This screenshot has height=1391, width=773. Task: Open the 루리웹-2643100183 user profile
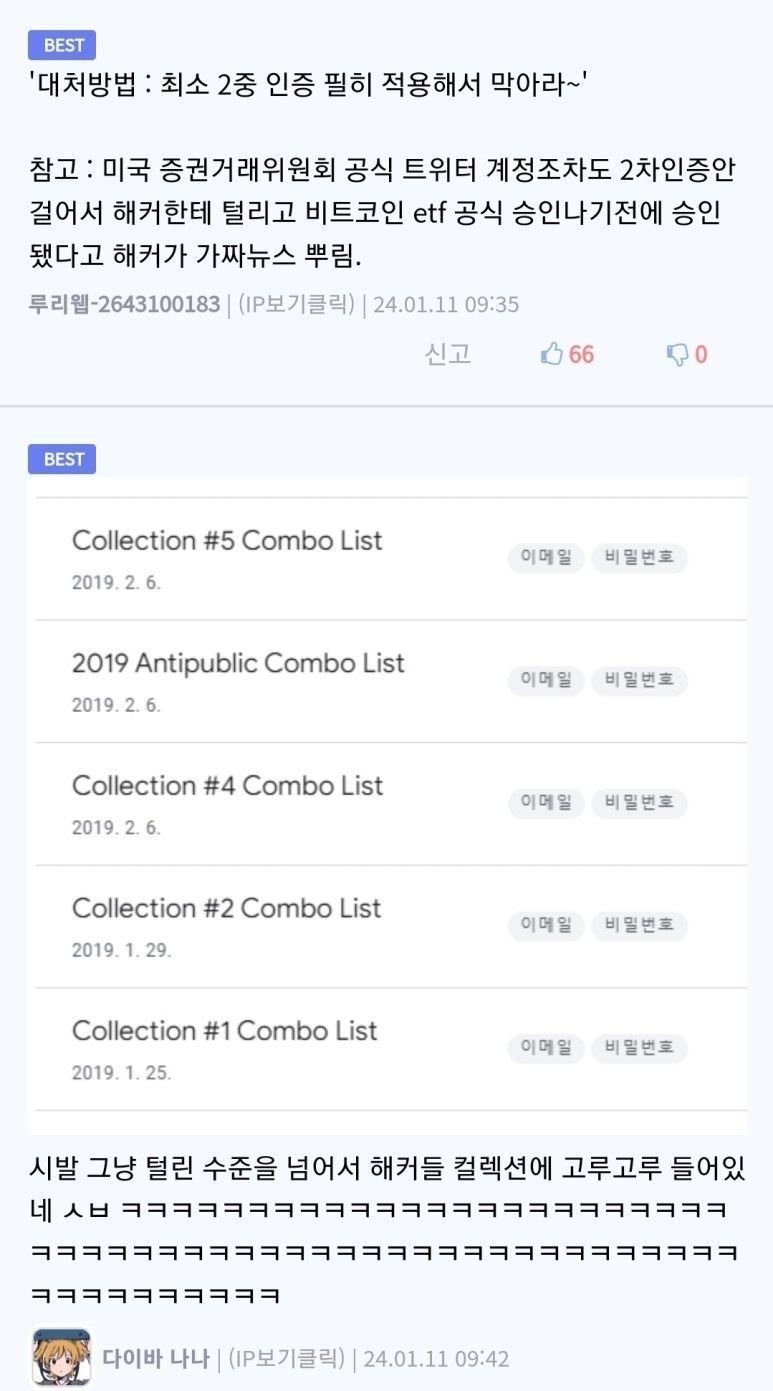click(125, 304)
